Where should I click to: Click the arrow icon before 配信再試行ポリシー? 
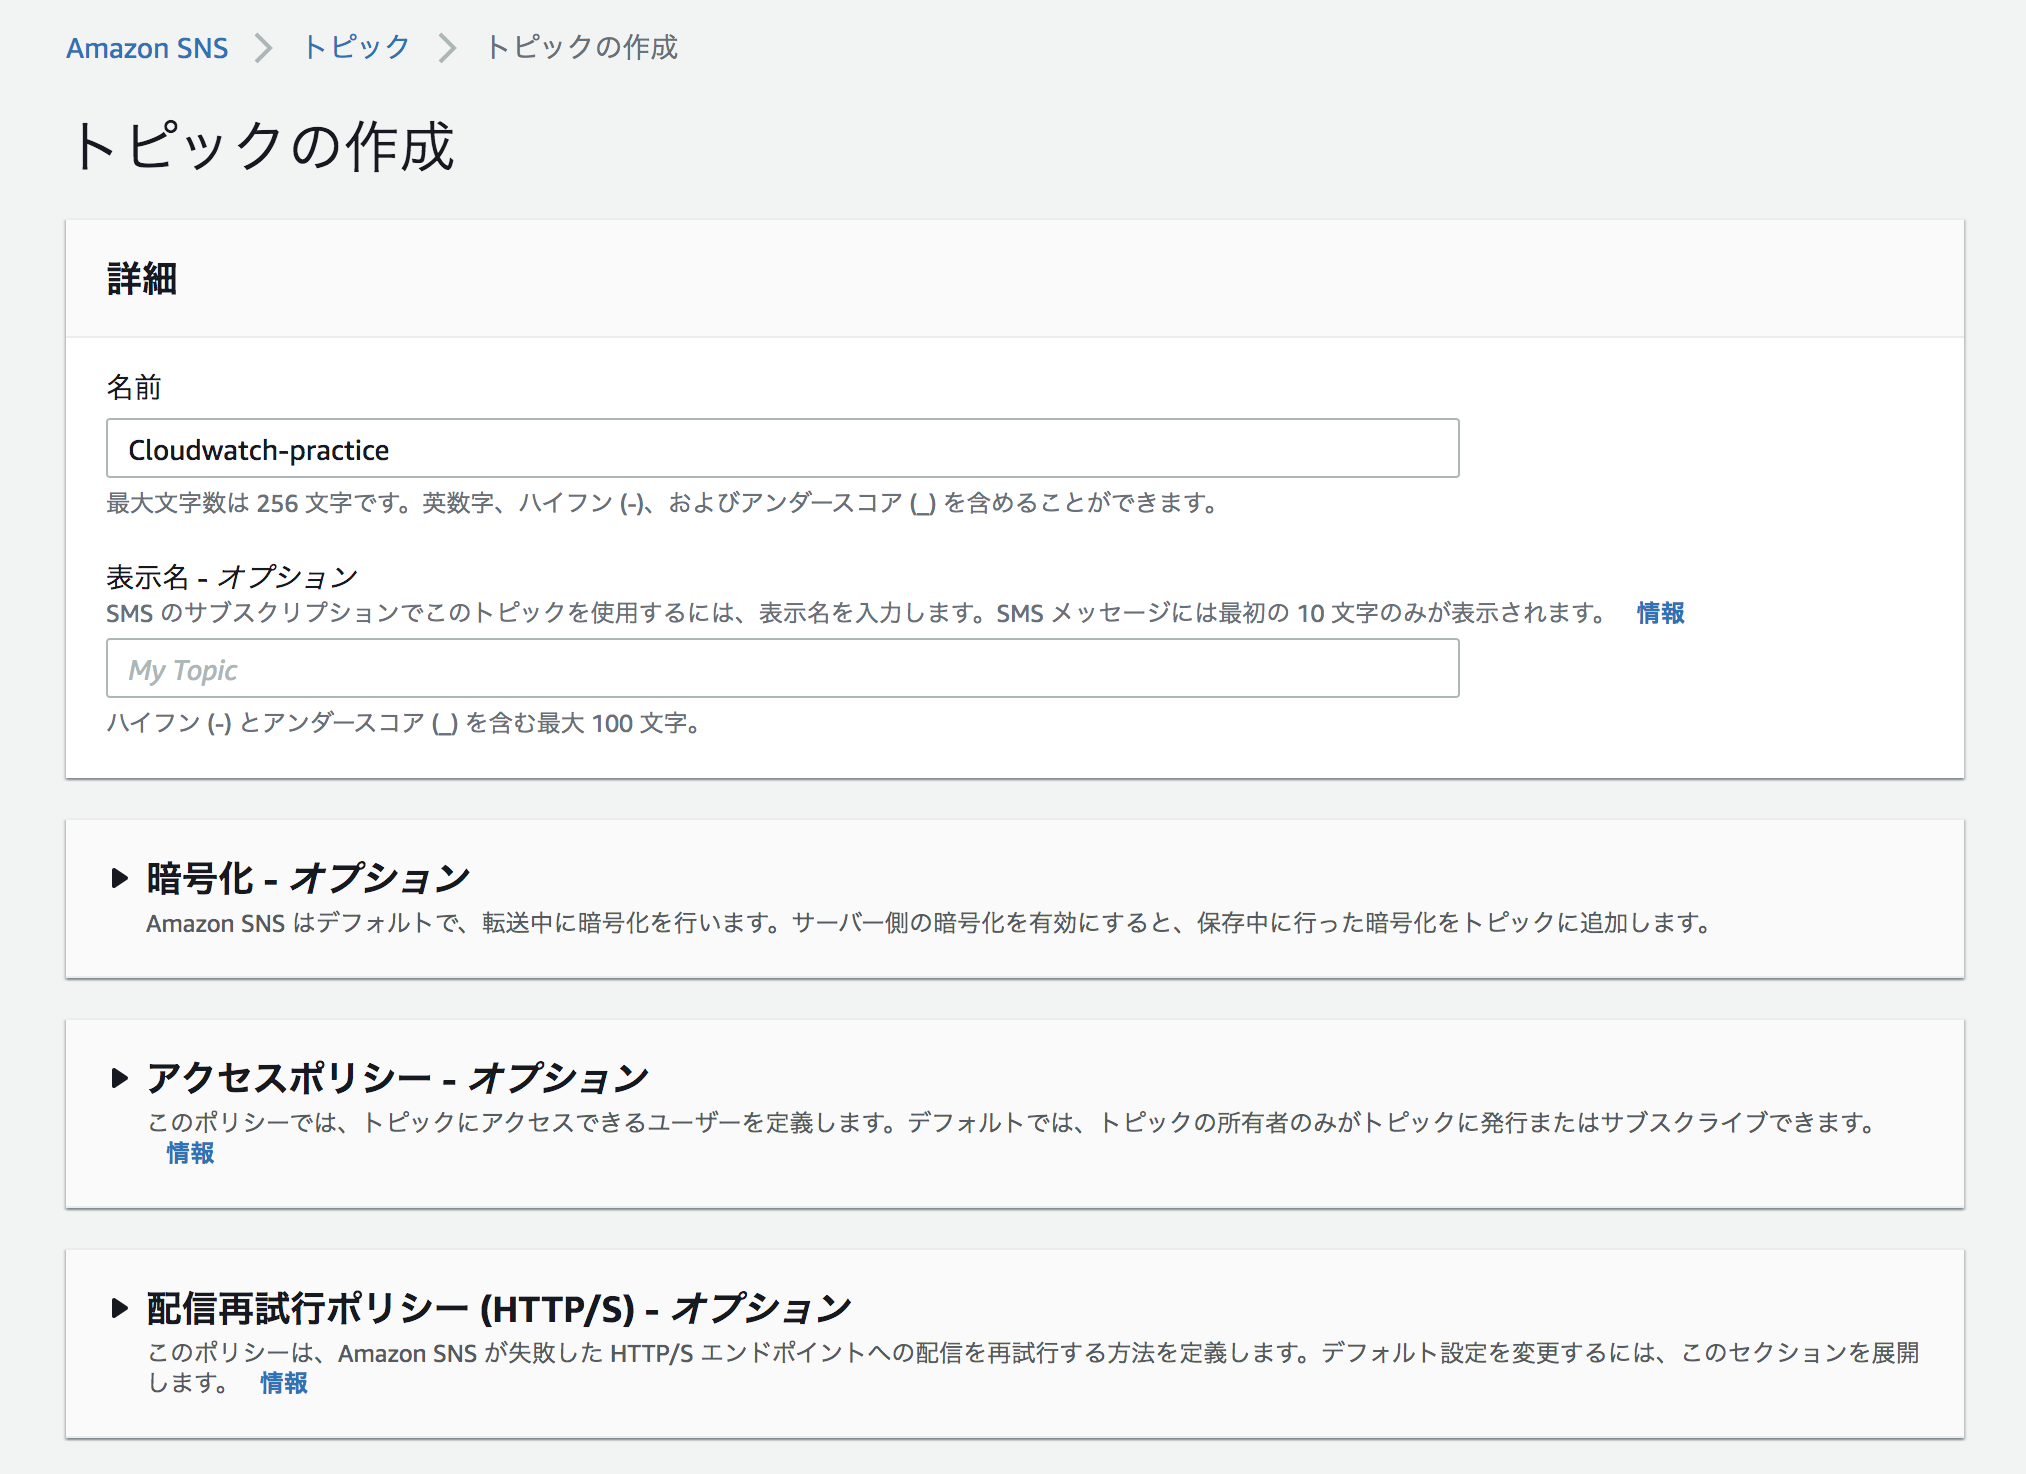pos(120,1305)
